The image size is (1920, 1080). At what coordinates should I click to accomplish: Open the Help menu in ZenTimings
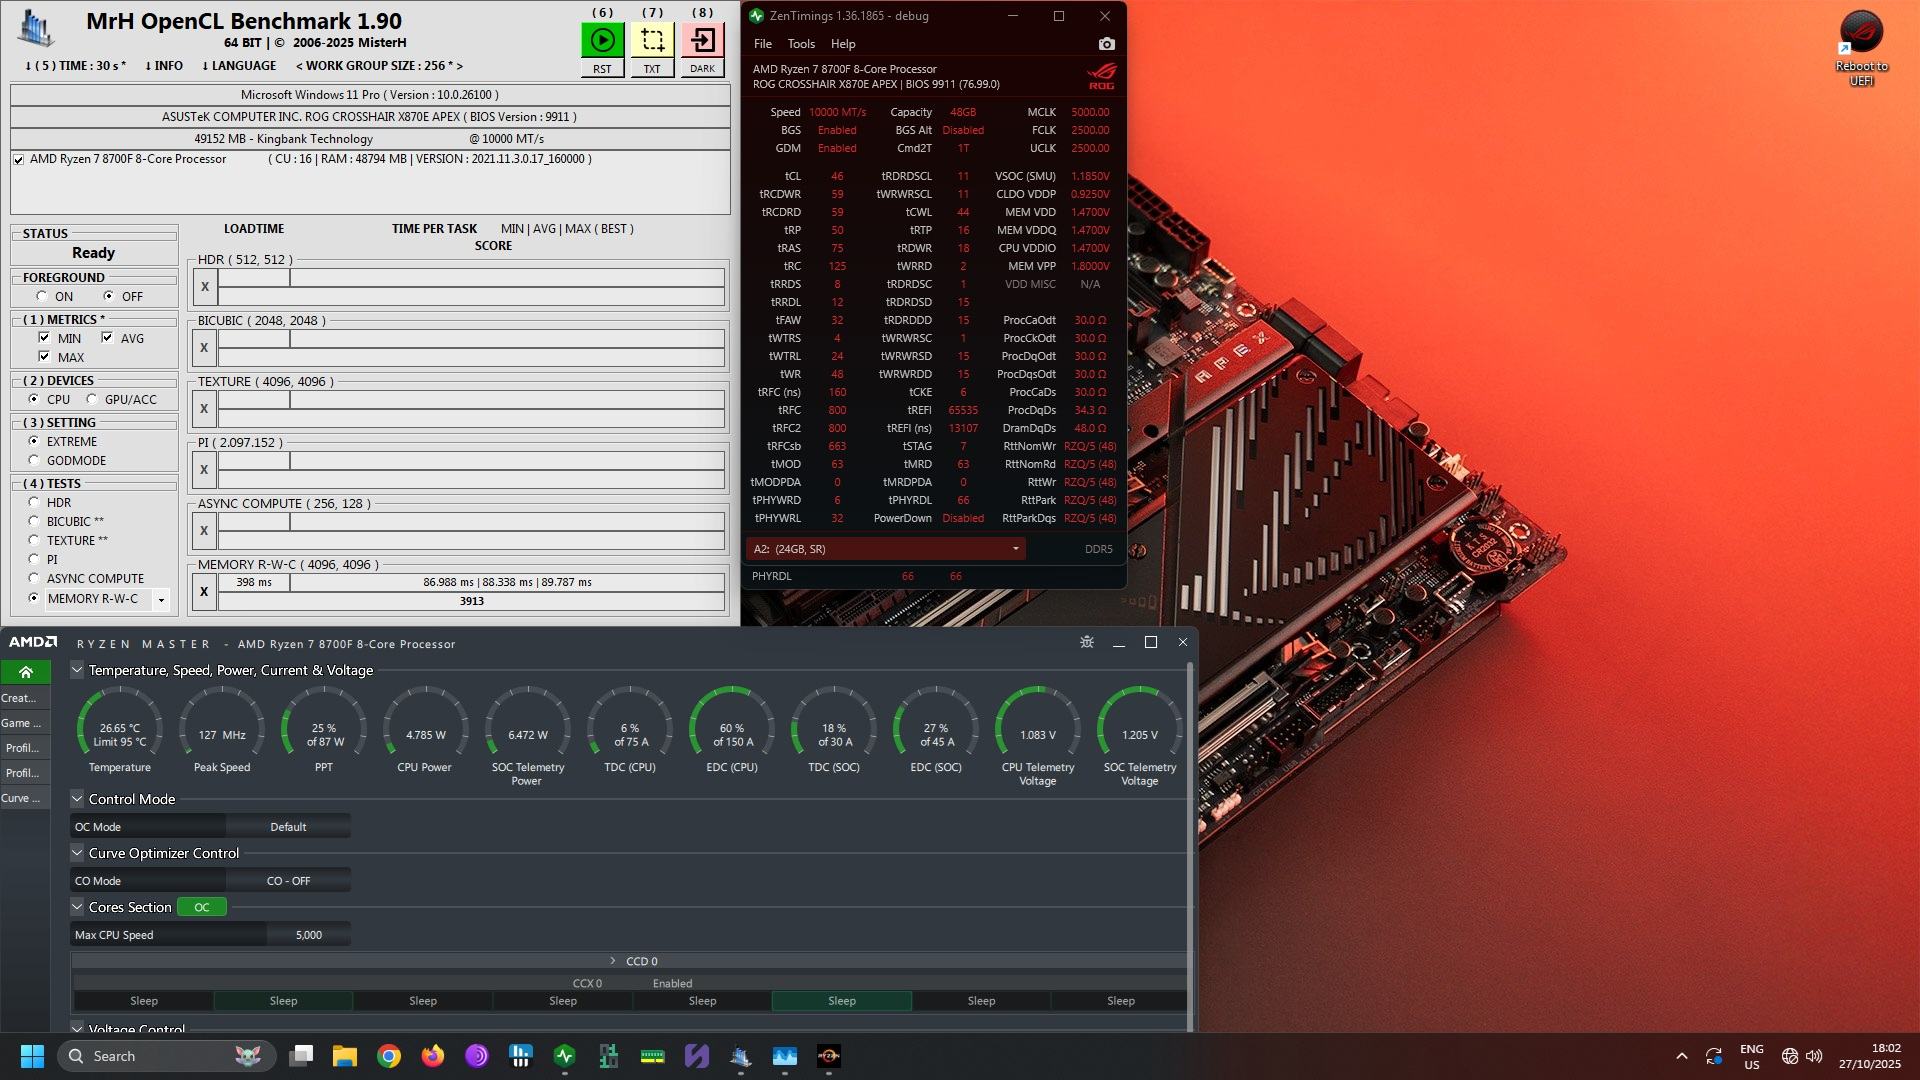tap(843, 44)
